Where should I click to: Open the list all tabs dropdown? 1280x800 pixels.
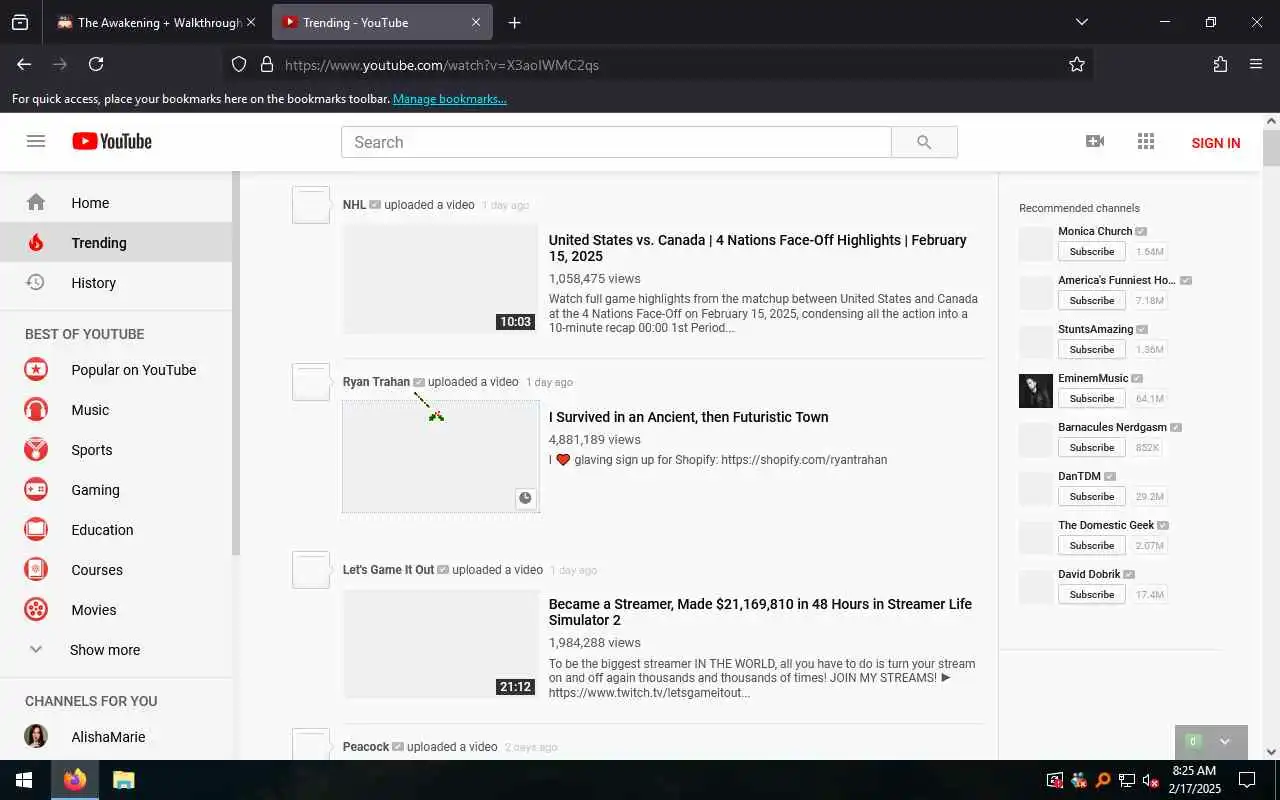[x=1081, y=22]
